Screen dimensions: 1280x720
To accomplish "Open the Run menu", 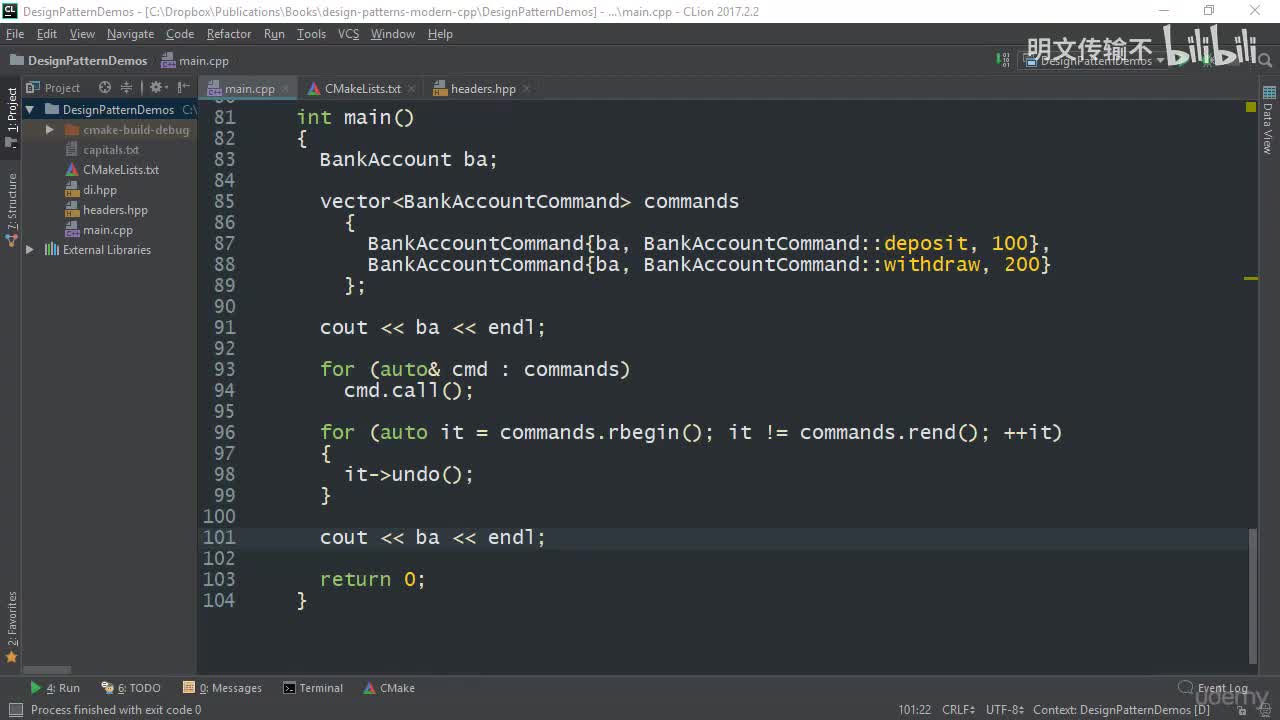I will click(275, 34).
